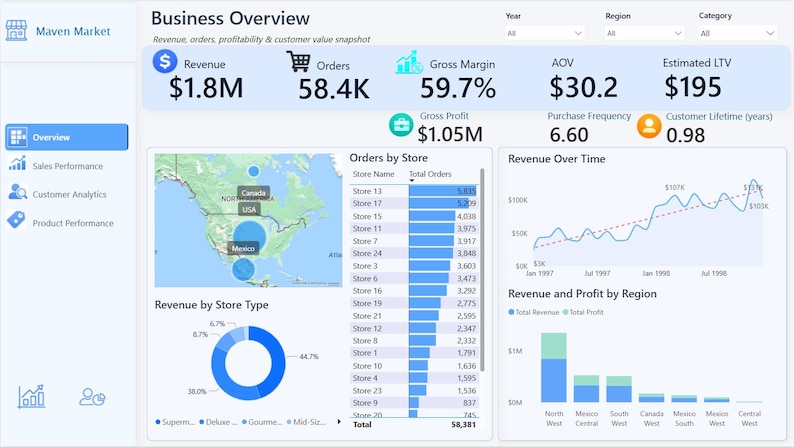Image resolution: width=794 pixels, height=447 pixels.
Task: Go to the Overview page
Action: point(67,137)
